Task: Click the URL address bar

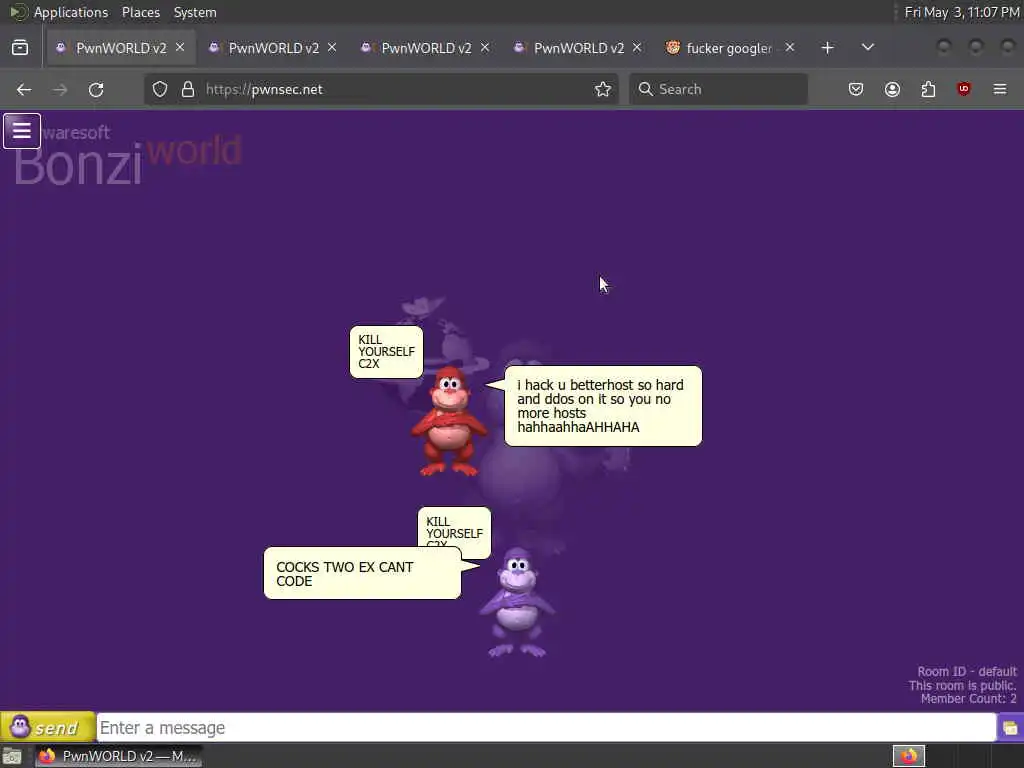Action: click(x=382, y=89)
